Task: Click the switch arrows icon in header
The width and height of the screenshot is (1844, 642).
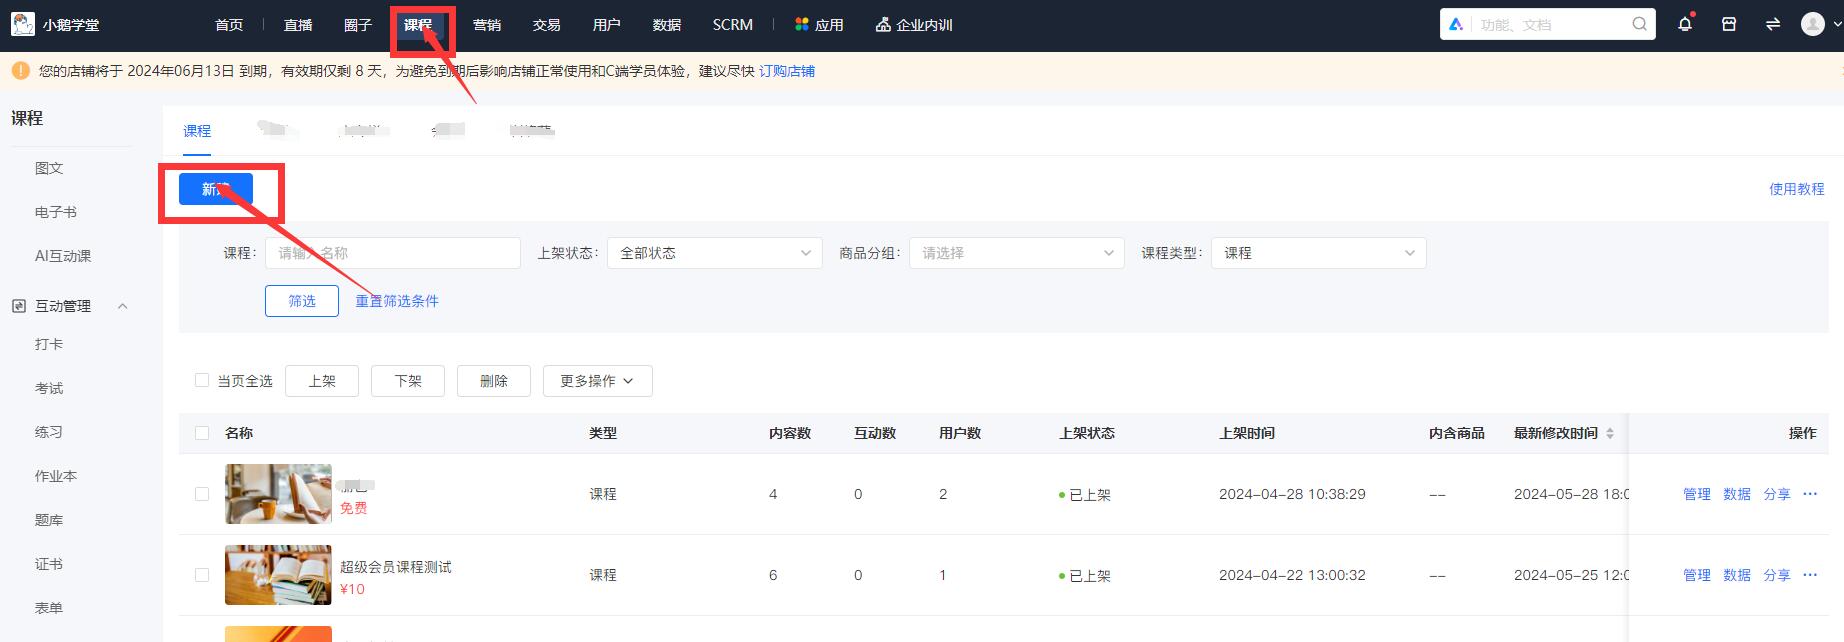Action: pos(1773,24)
